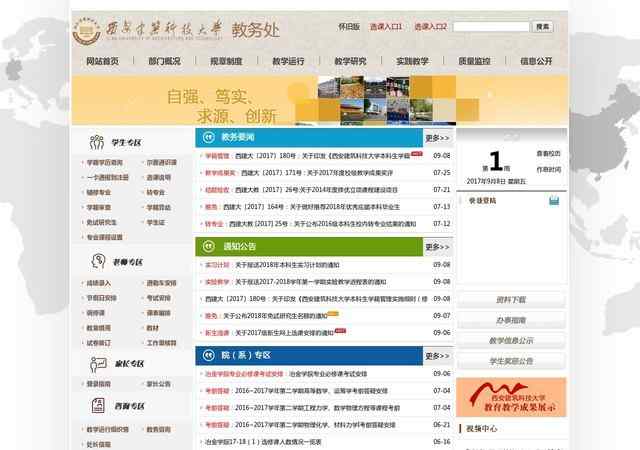Click the 老师专区 head icon

coord(98,261)
